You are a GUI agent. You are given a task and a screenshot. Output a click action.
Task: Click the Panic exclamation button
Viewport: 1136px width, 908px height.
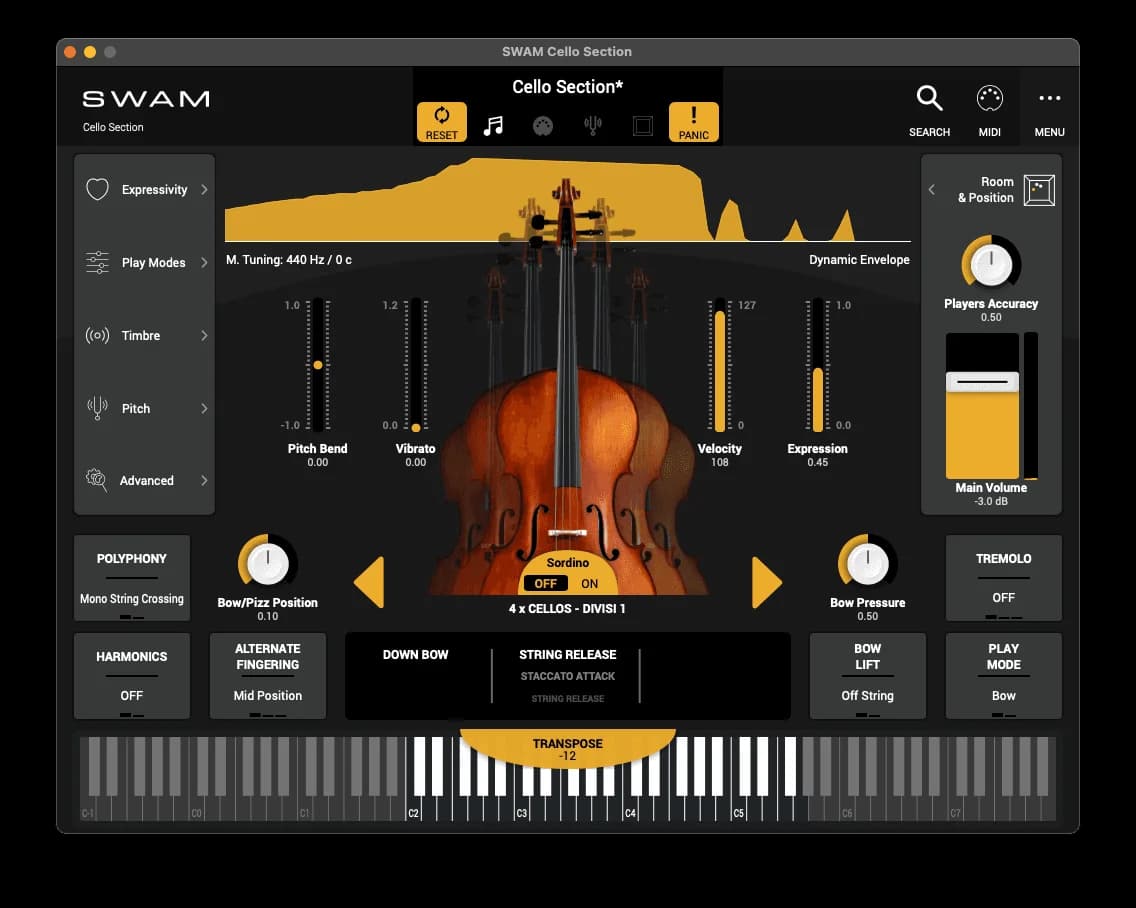tap(693, 122)
